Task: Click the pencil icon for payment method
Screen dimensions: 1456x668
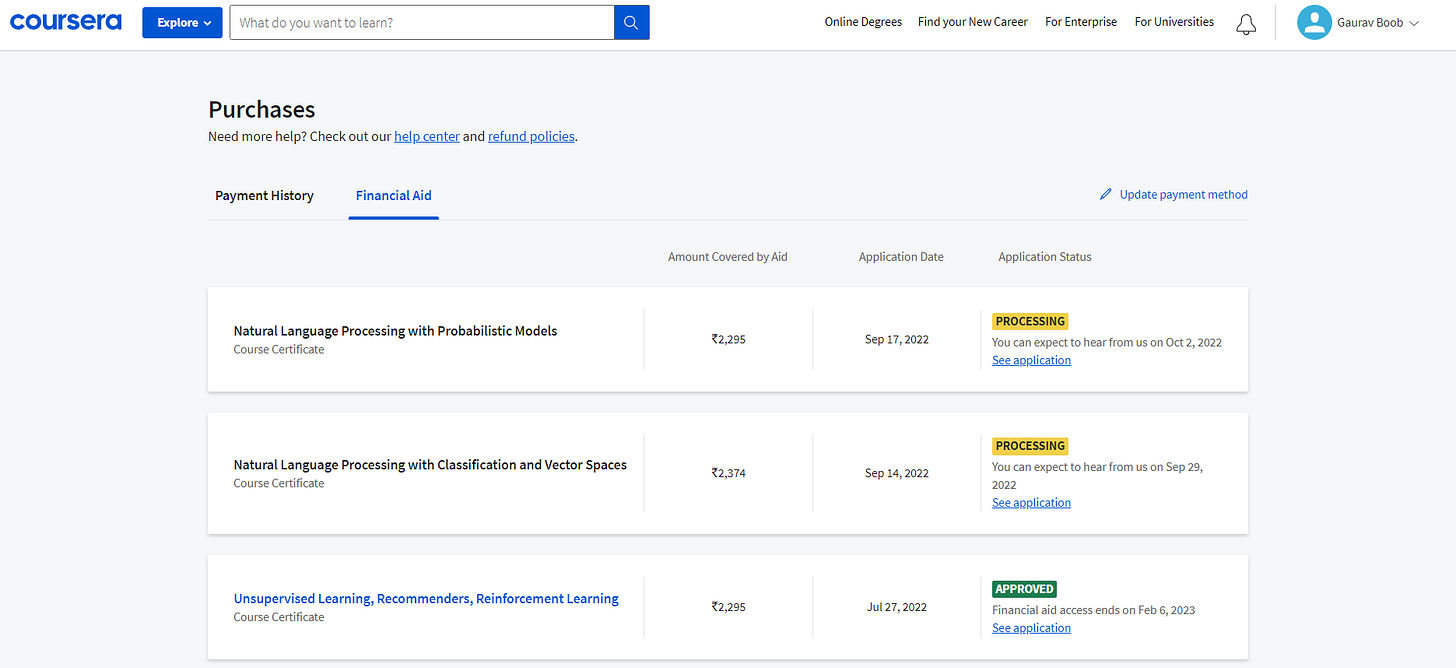Action: pos(1105,195)
